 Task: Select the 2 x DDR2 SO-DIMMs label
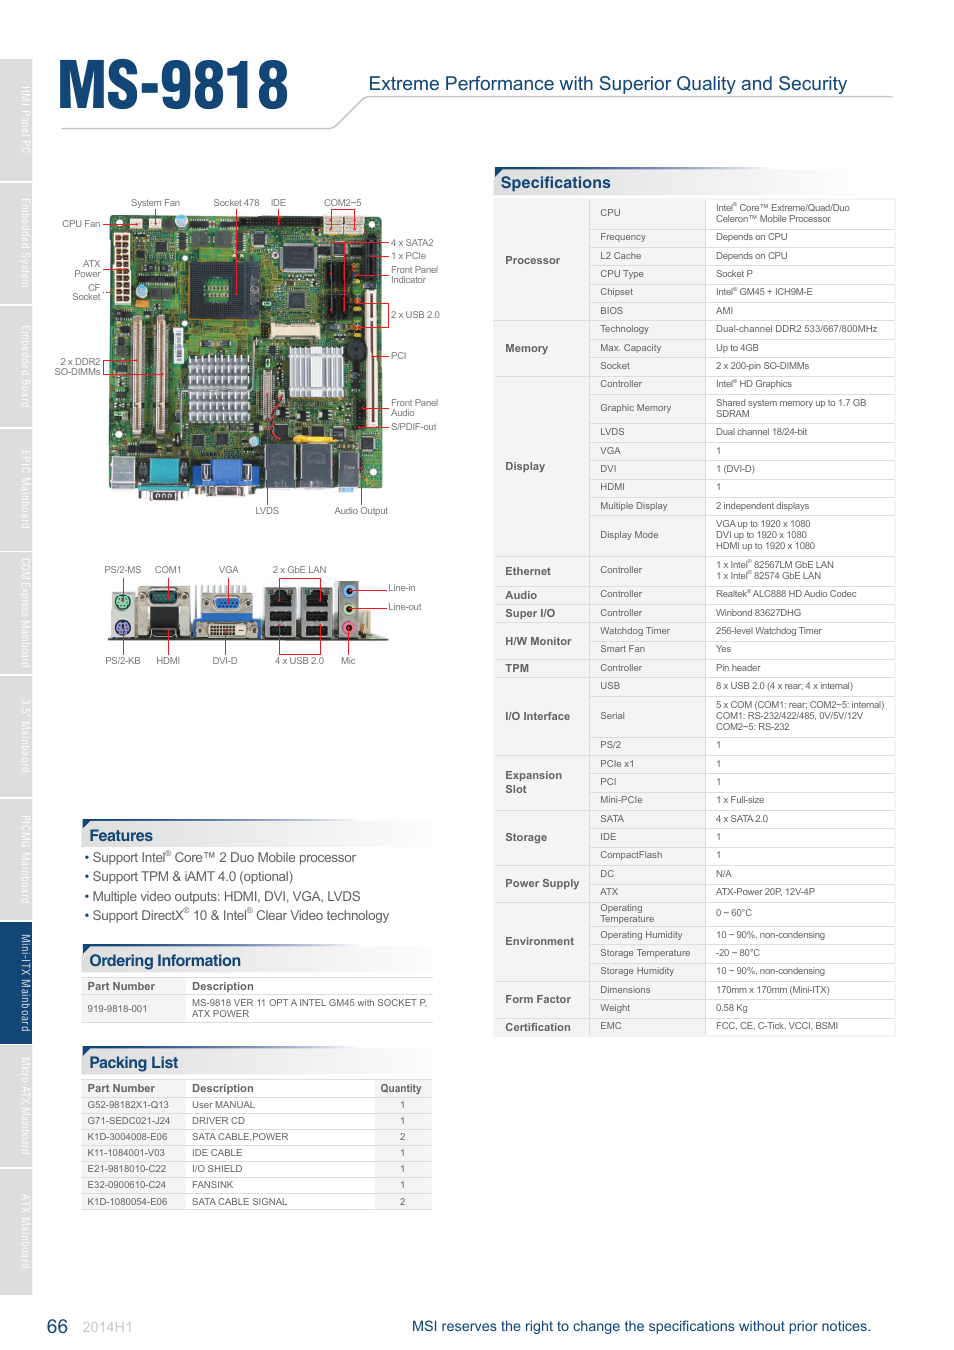coord(77,367)
